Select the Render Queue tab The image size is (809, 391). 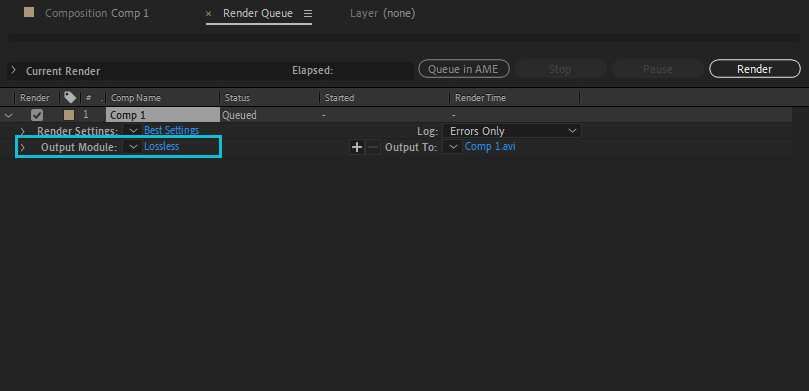pos(257,13)
